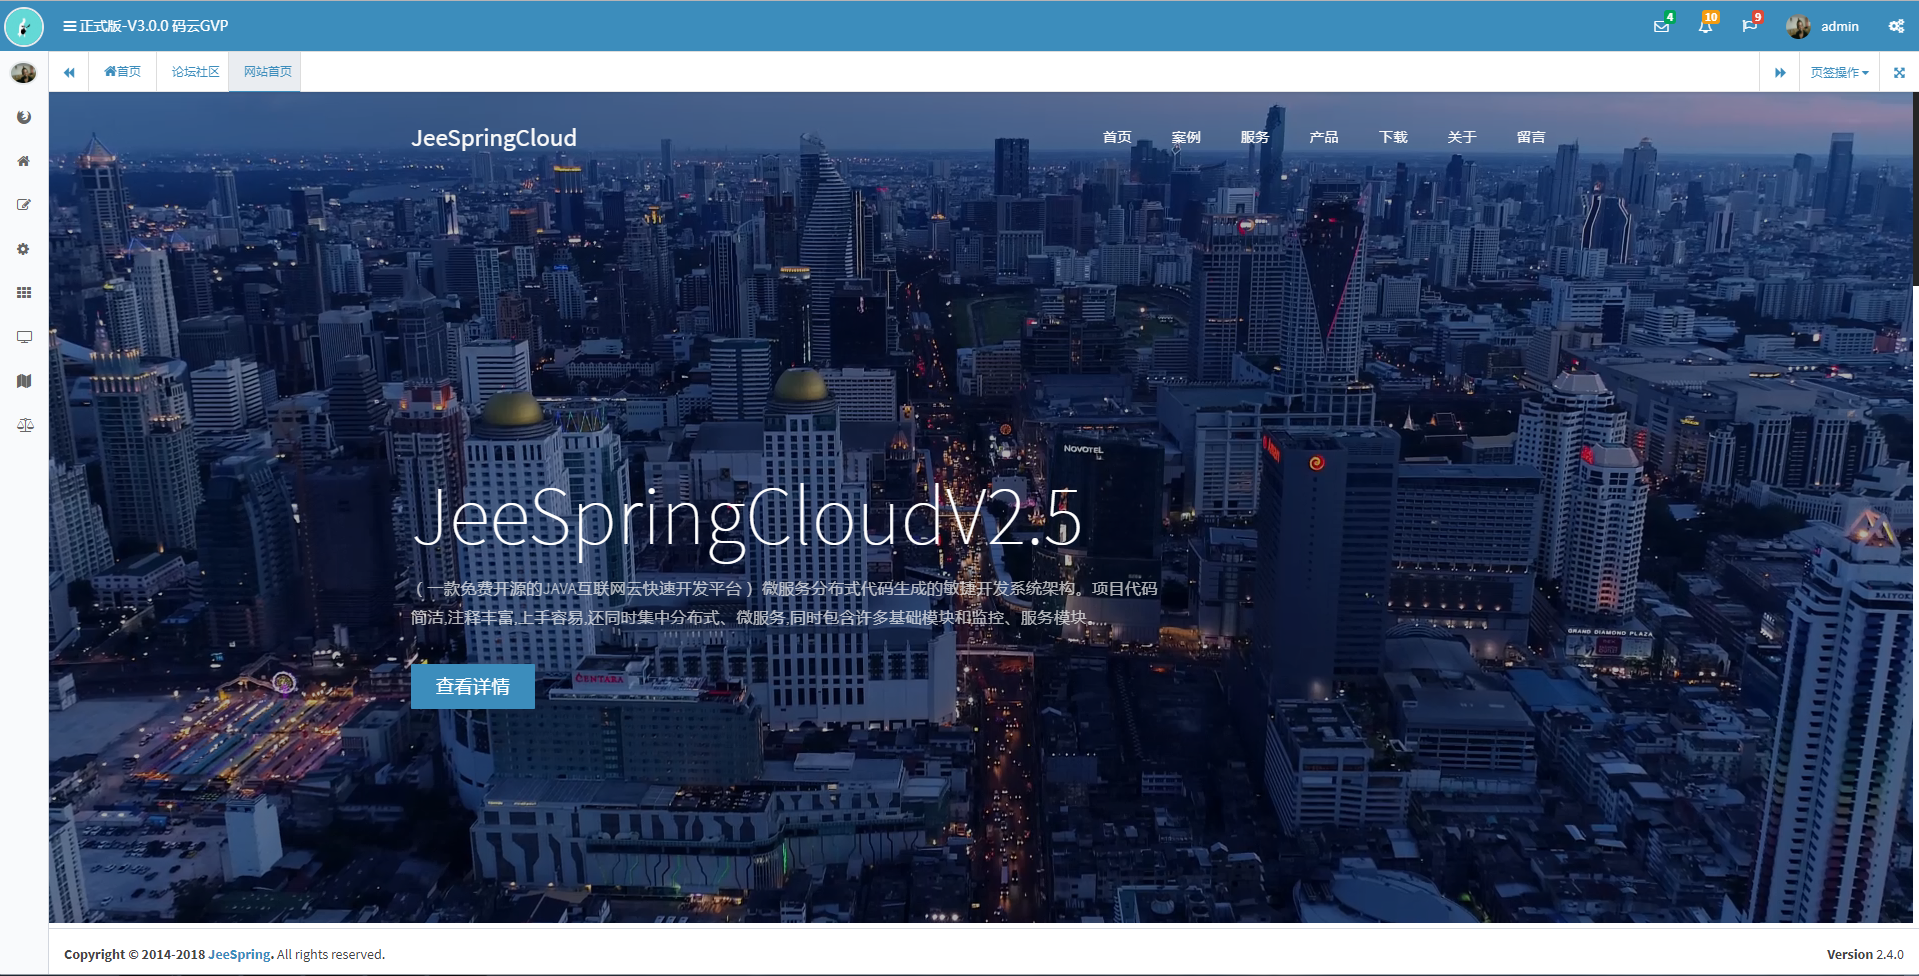This screenshot has width=1919, height=976.
Task: Open the flag tasks icon
Action: click(1749, 27)
